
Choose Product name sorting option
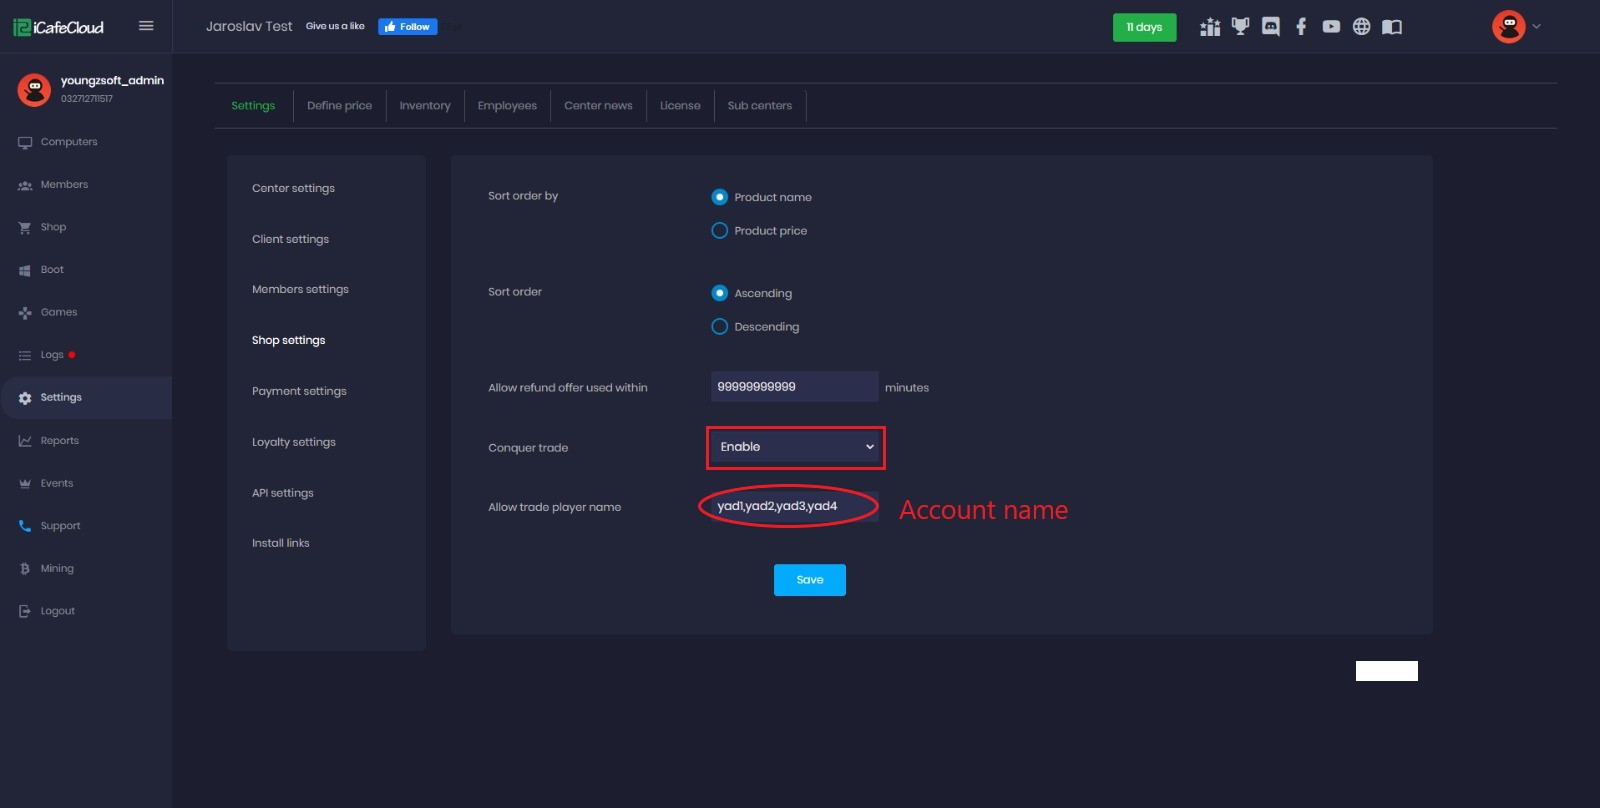[x=719, y=197]
